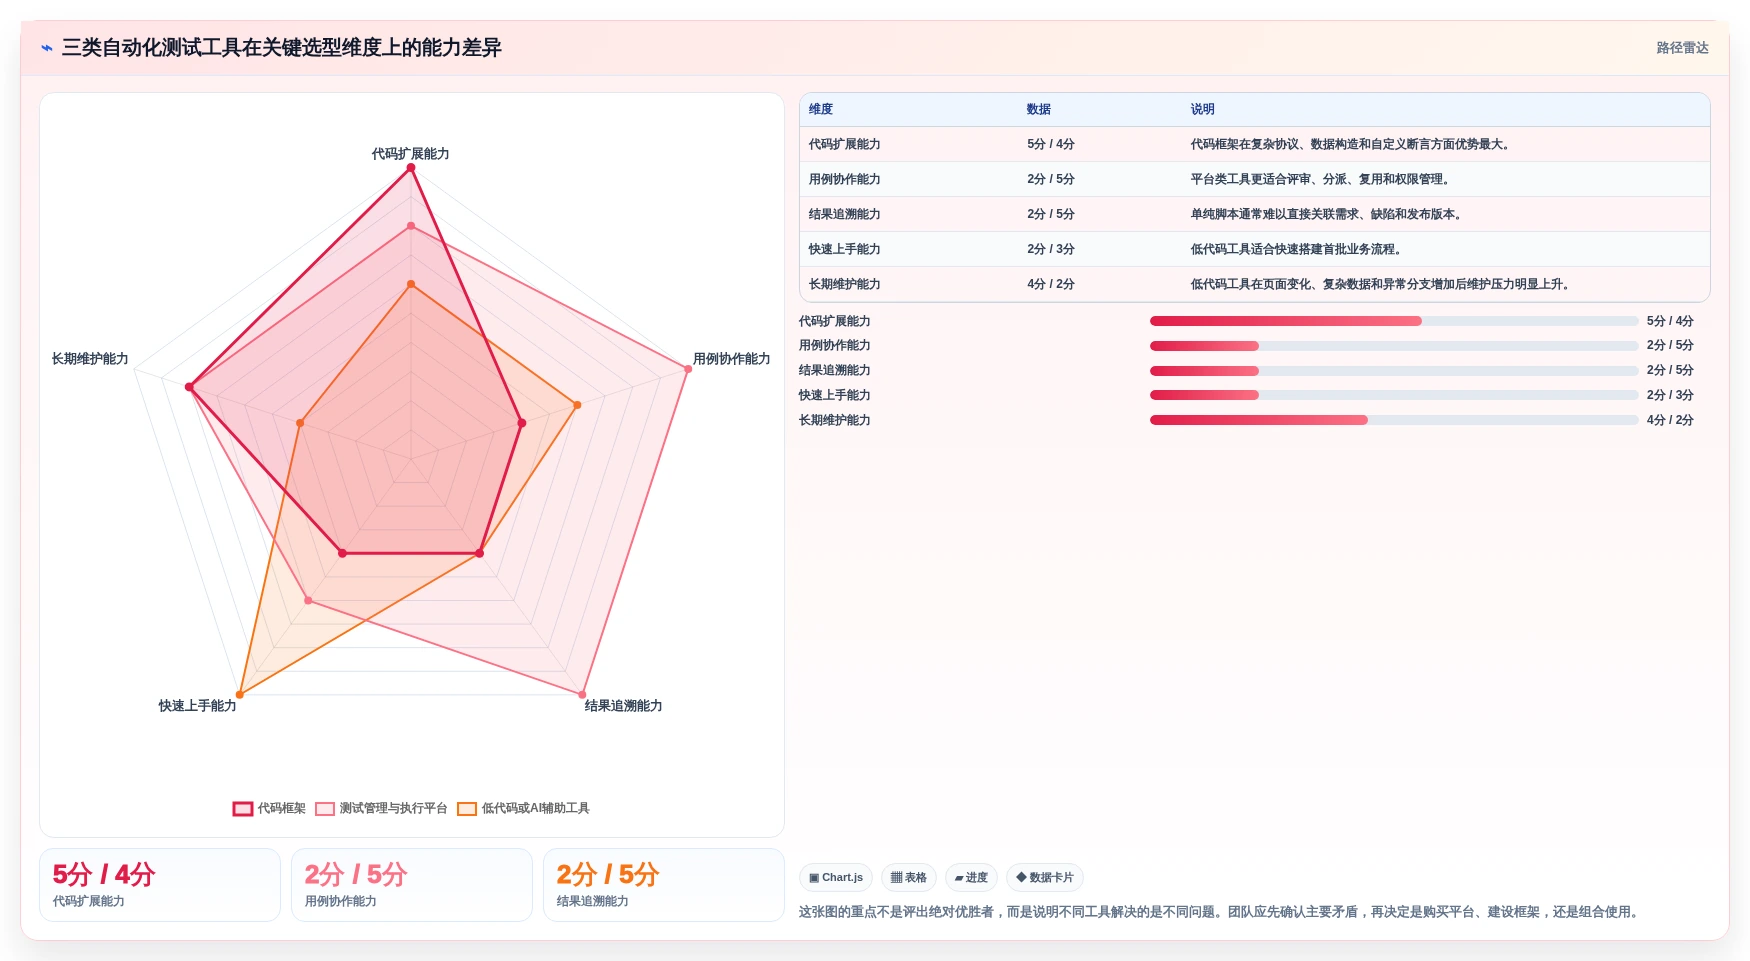Click the 快速上手能力 progress bar
Screen dimensions: 1750x961
pyautogui.click(x=1394, y=395)
